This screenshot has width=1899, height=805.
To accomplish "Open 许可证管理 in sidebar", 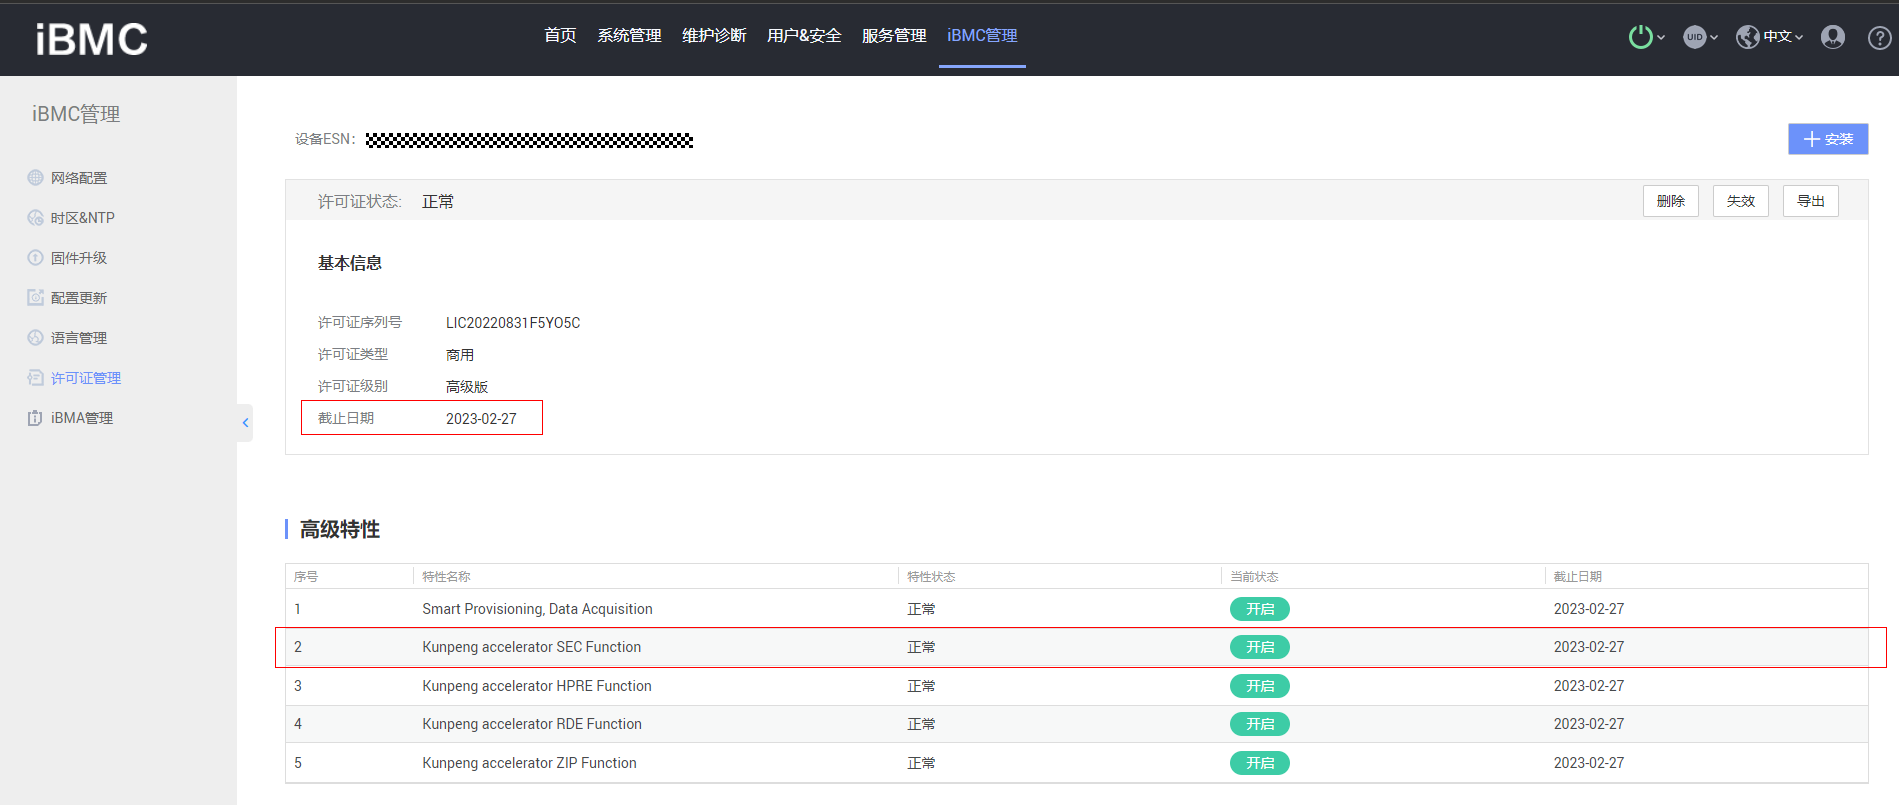I will click(x=86, y=378).
